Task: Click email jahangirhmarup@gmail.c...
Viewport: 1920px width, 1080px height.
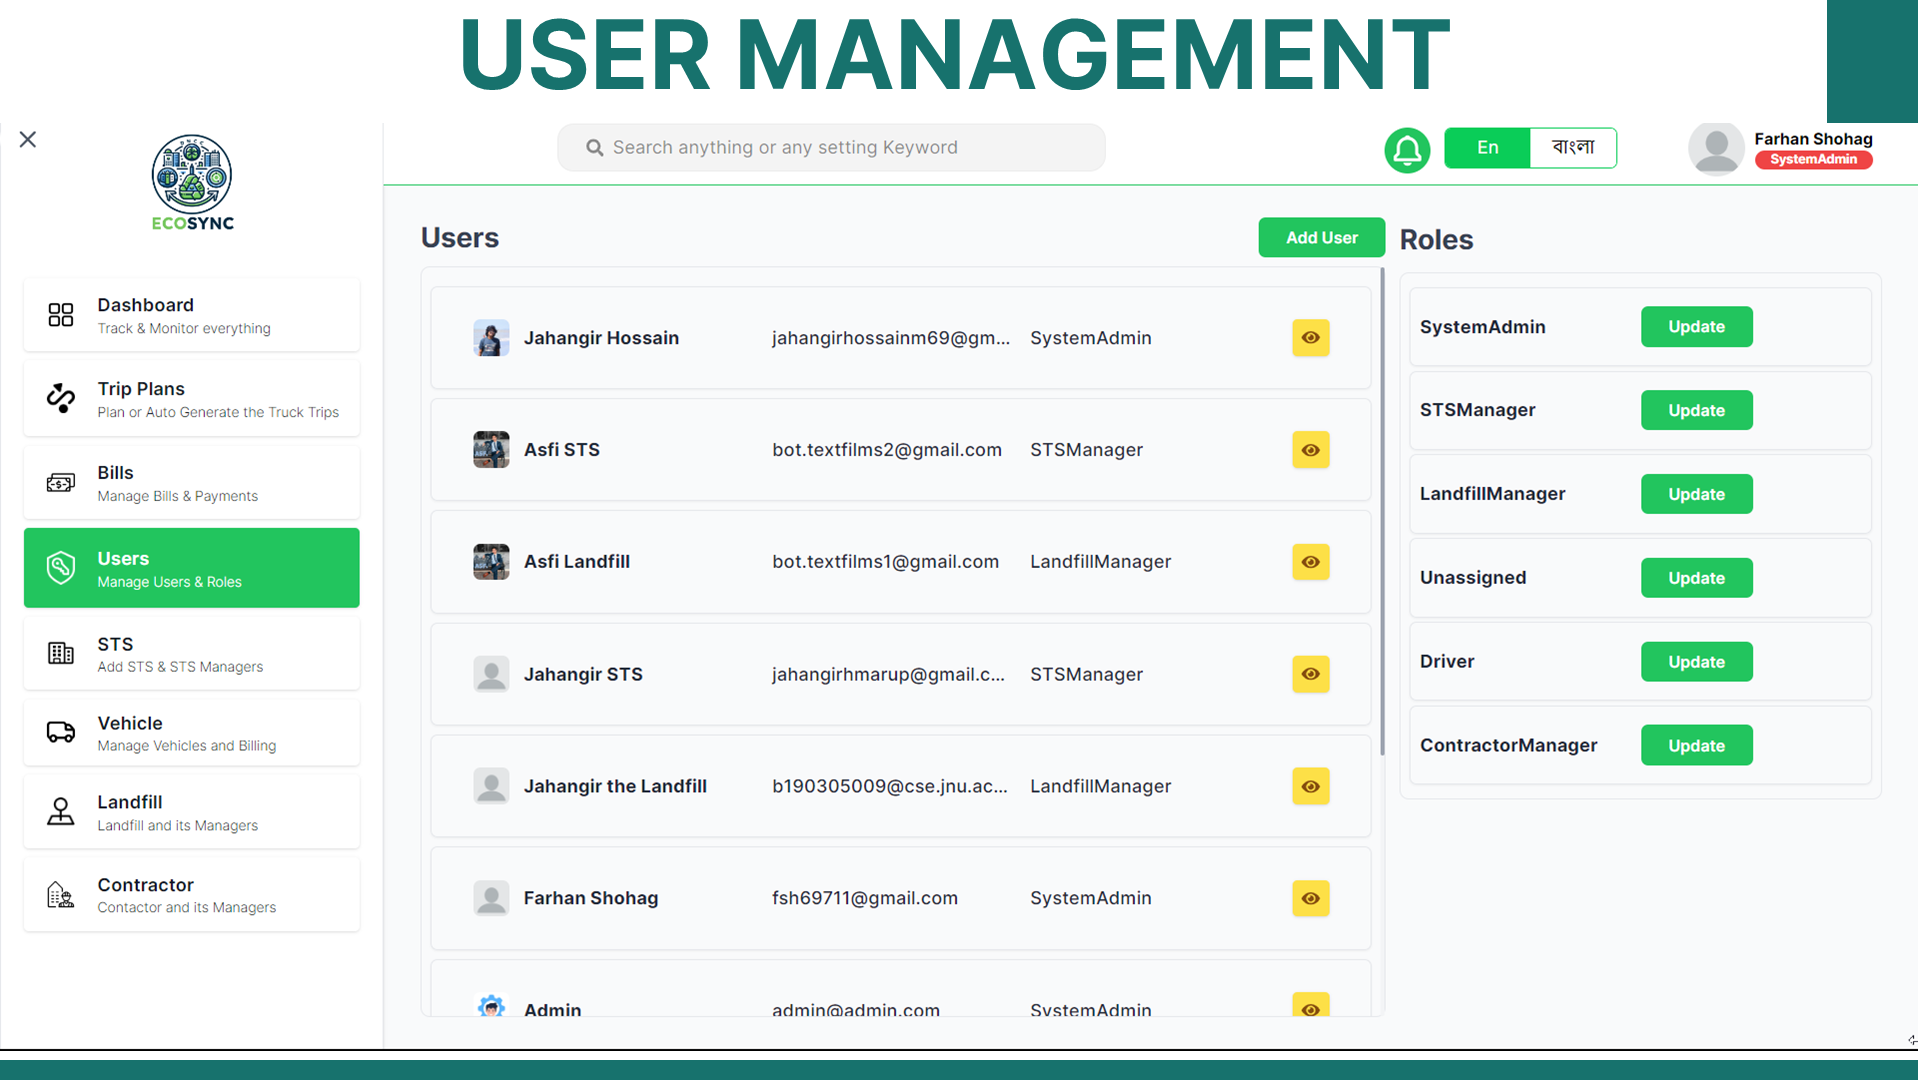Action: pyautogui.click(x=888, y=674)
